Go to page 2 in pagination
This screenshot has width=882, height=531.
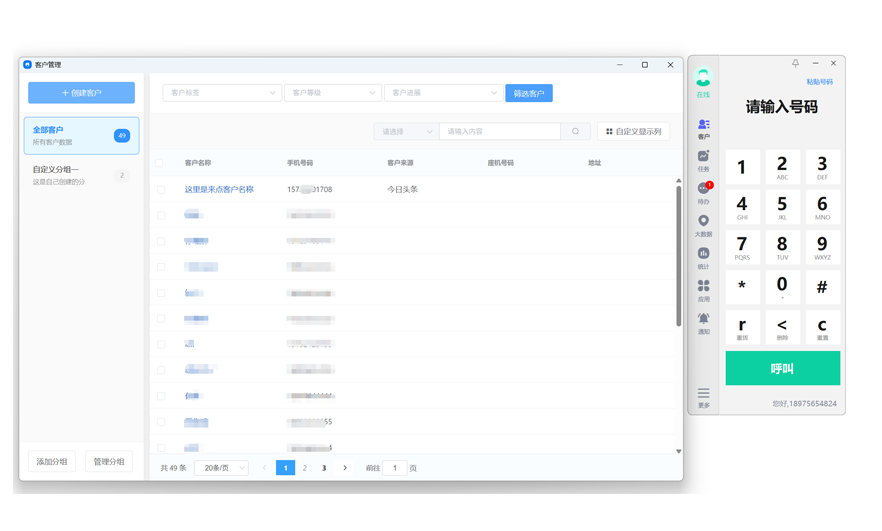305,468
